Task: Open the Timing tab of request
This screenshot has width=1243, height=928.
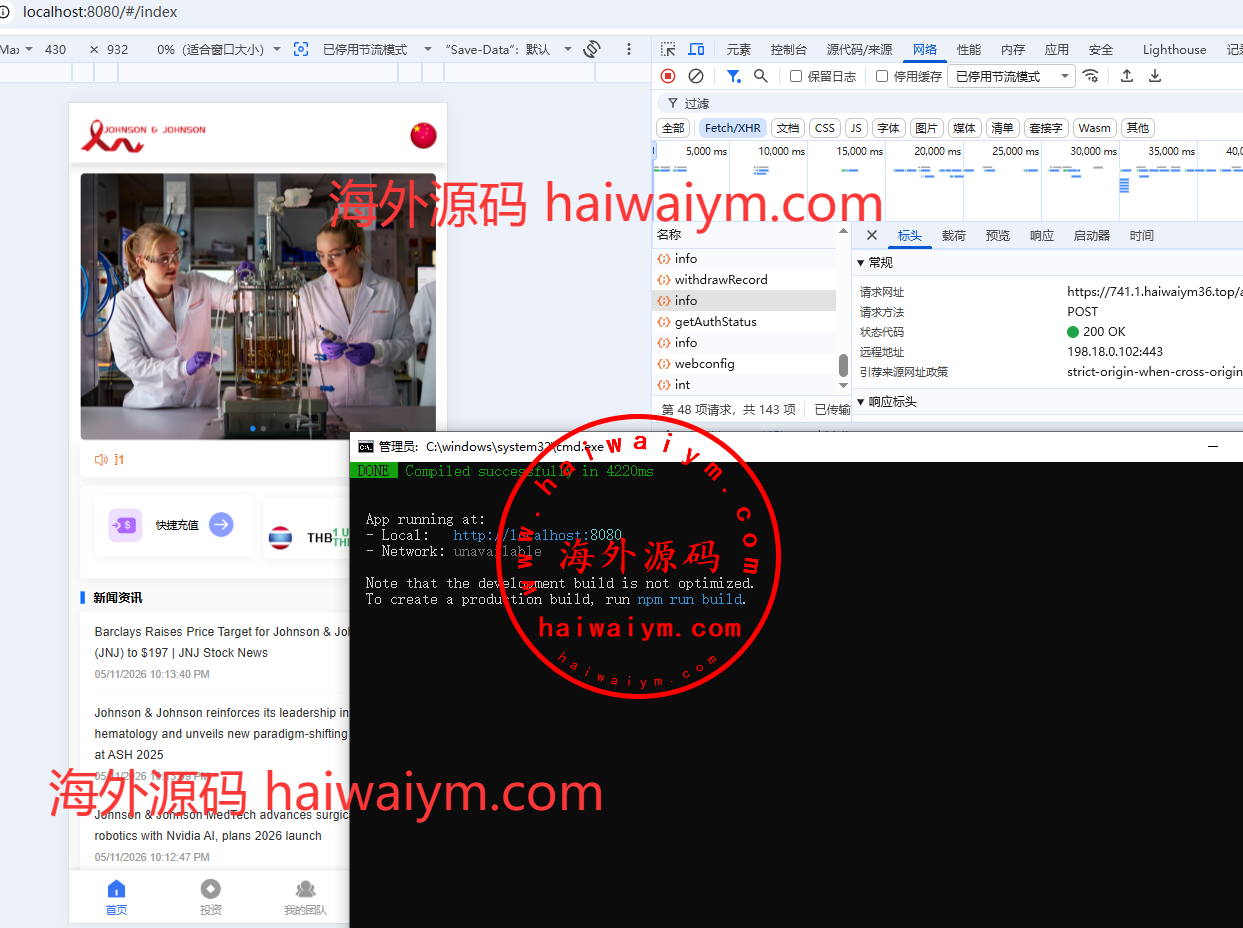Action: (x=1142, y=235)
